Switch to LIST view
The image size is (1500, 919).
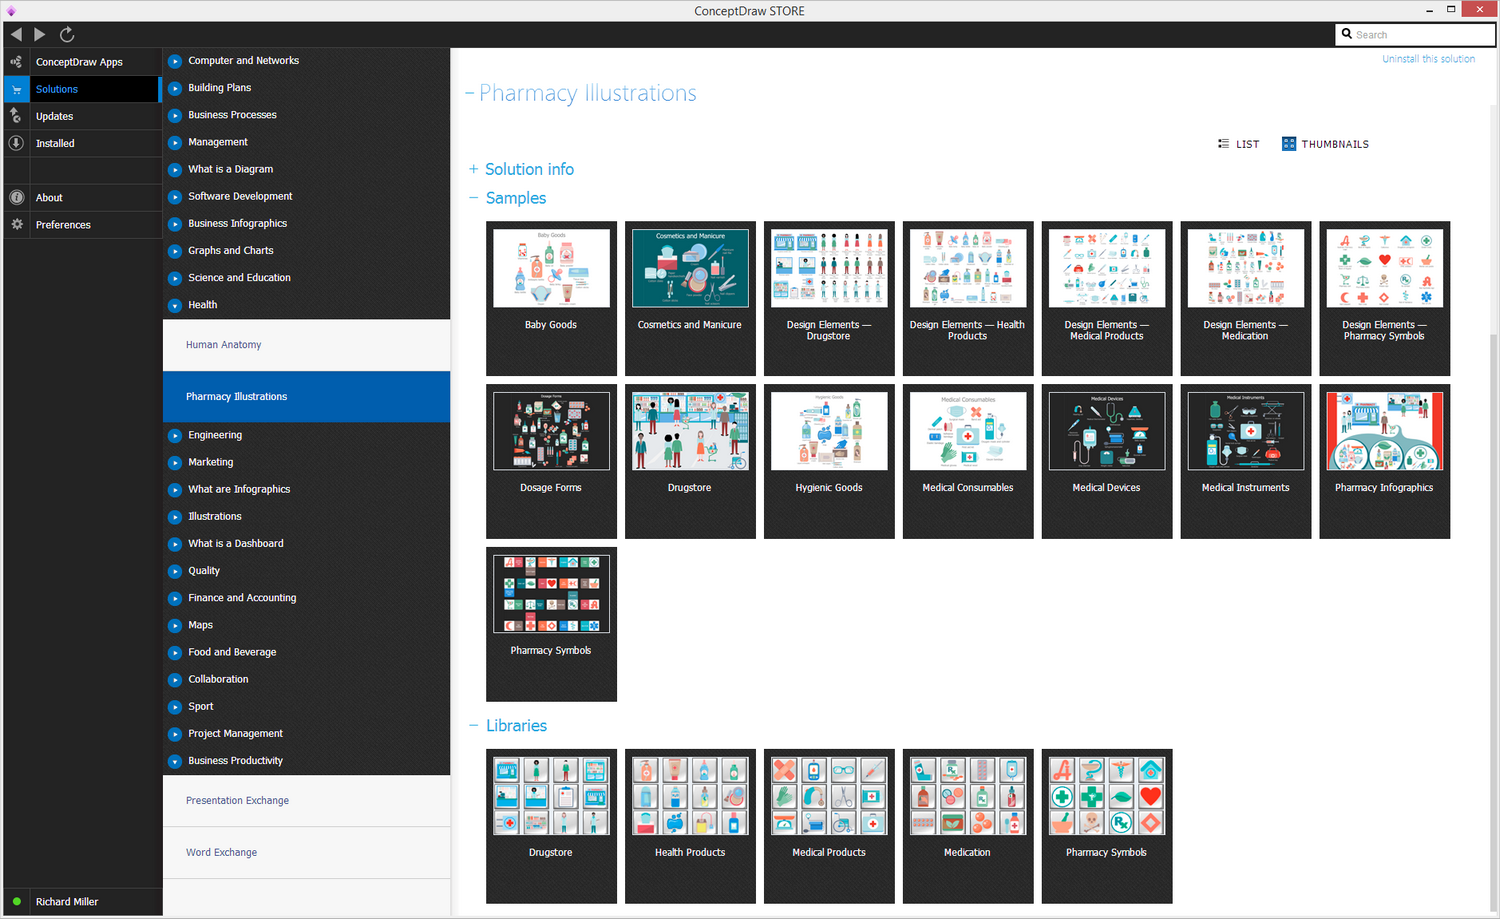point(1238,144)
